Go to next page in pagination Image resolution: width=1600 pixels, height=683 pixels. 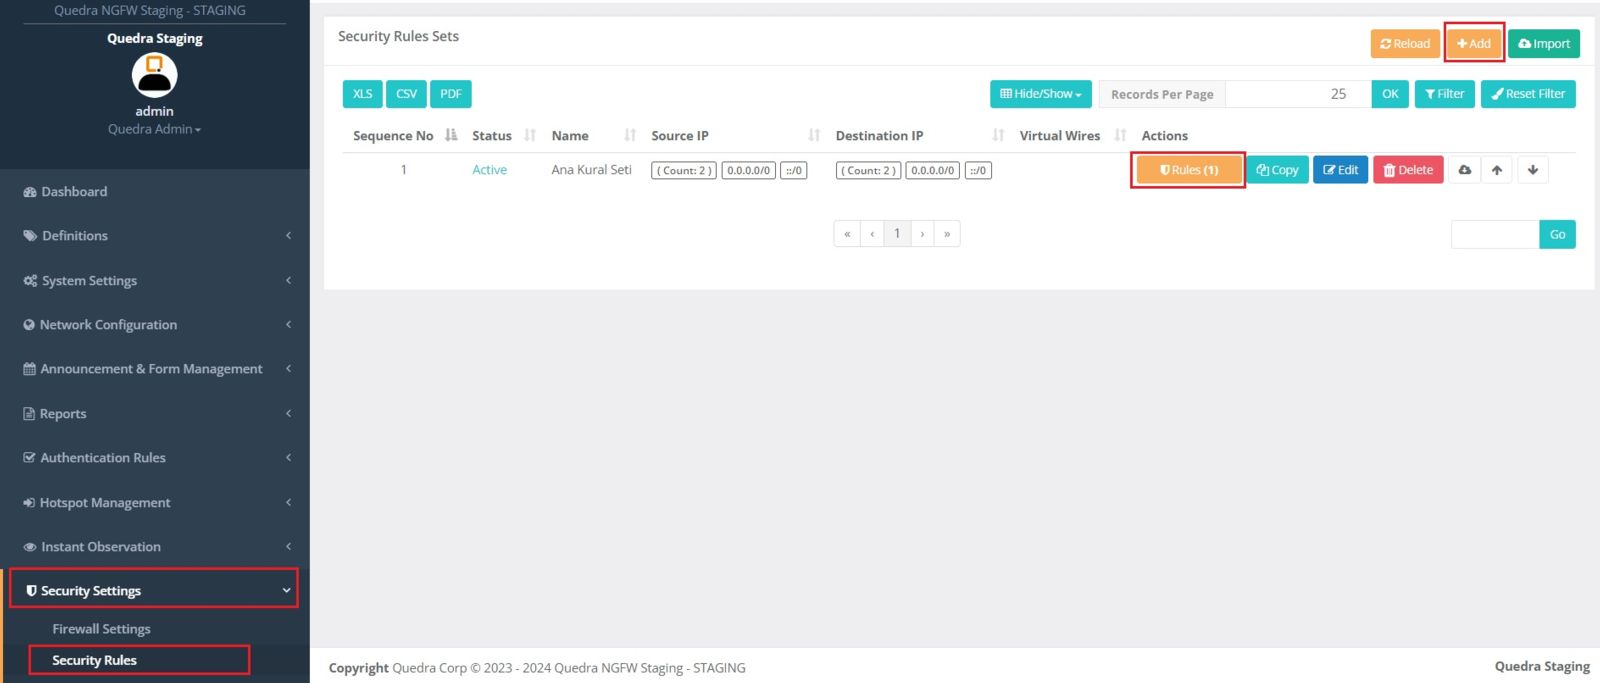coord(922,234)
